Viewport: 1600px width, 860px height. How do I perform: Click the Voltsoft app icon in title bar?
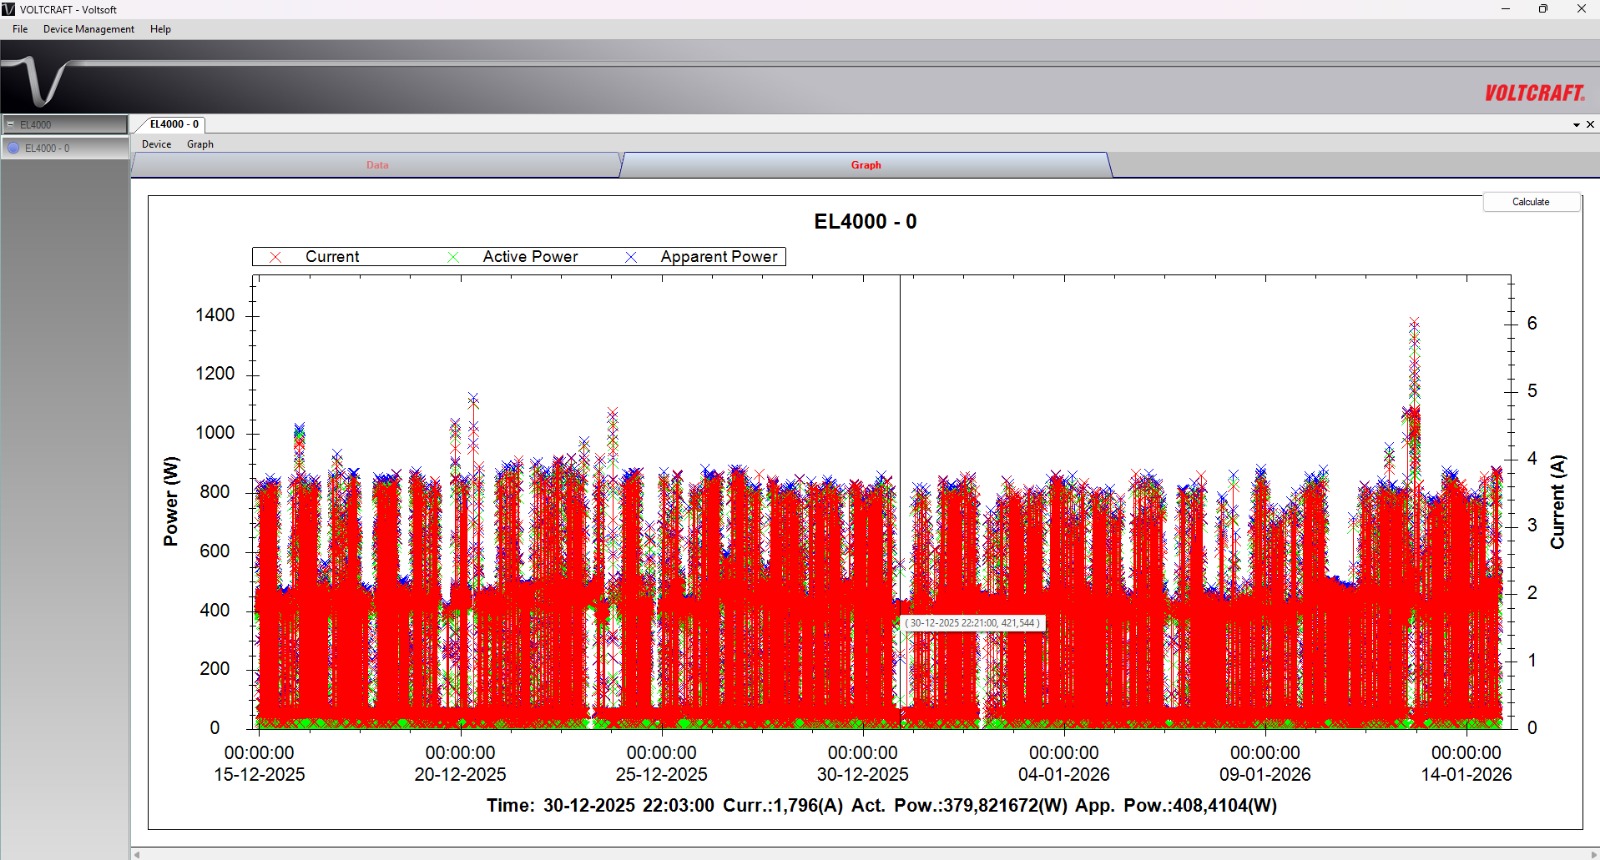9,9
